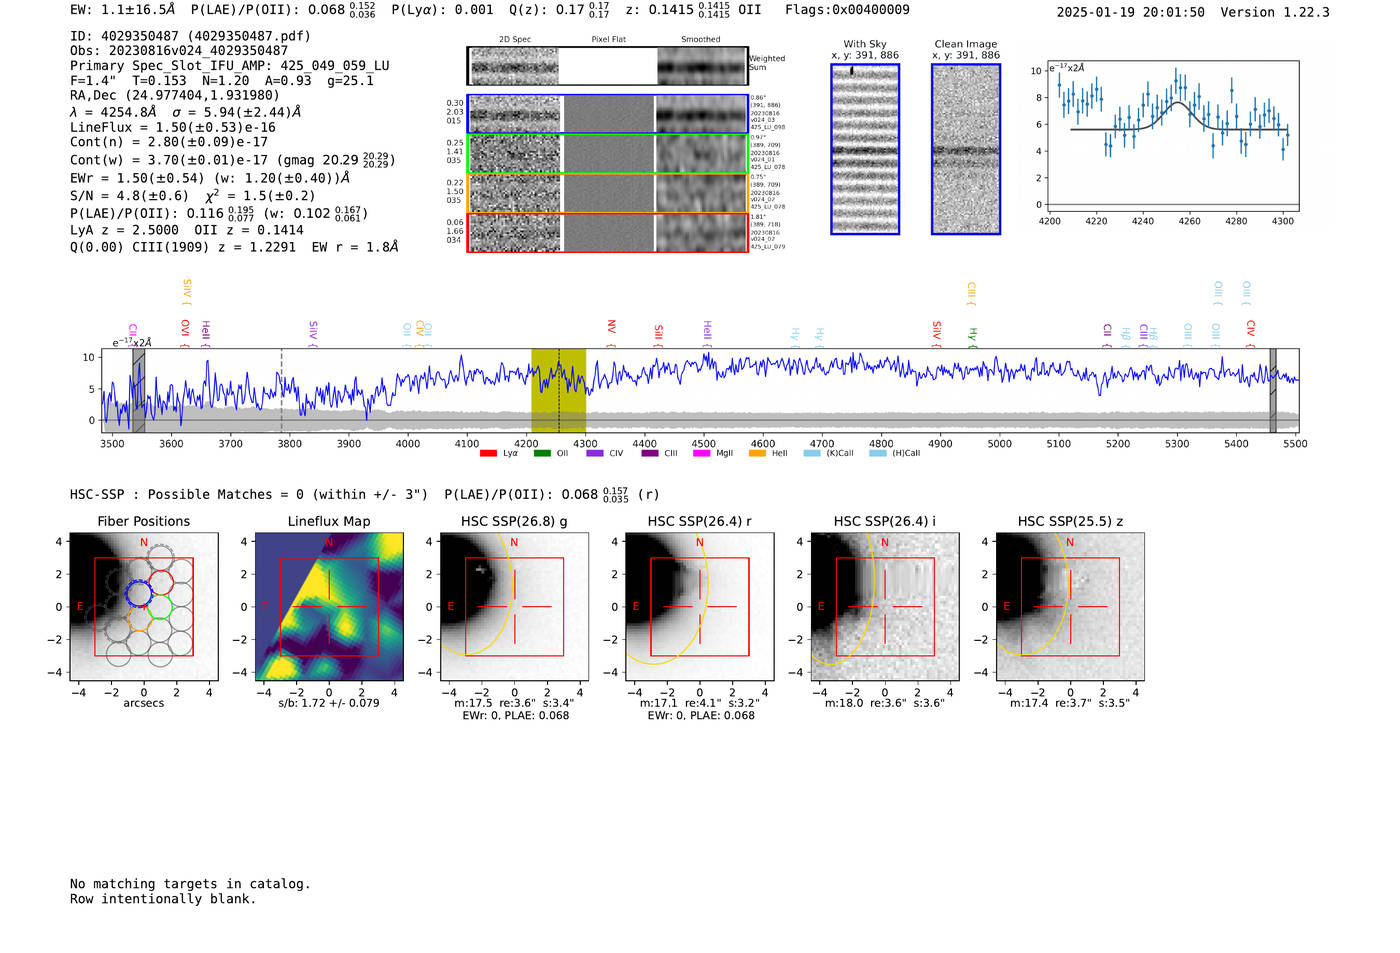Open the HSC SSP(25.5) z cutout

point(1070,606)
